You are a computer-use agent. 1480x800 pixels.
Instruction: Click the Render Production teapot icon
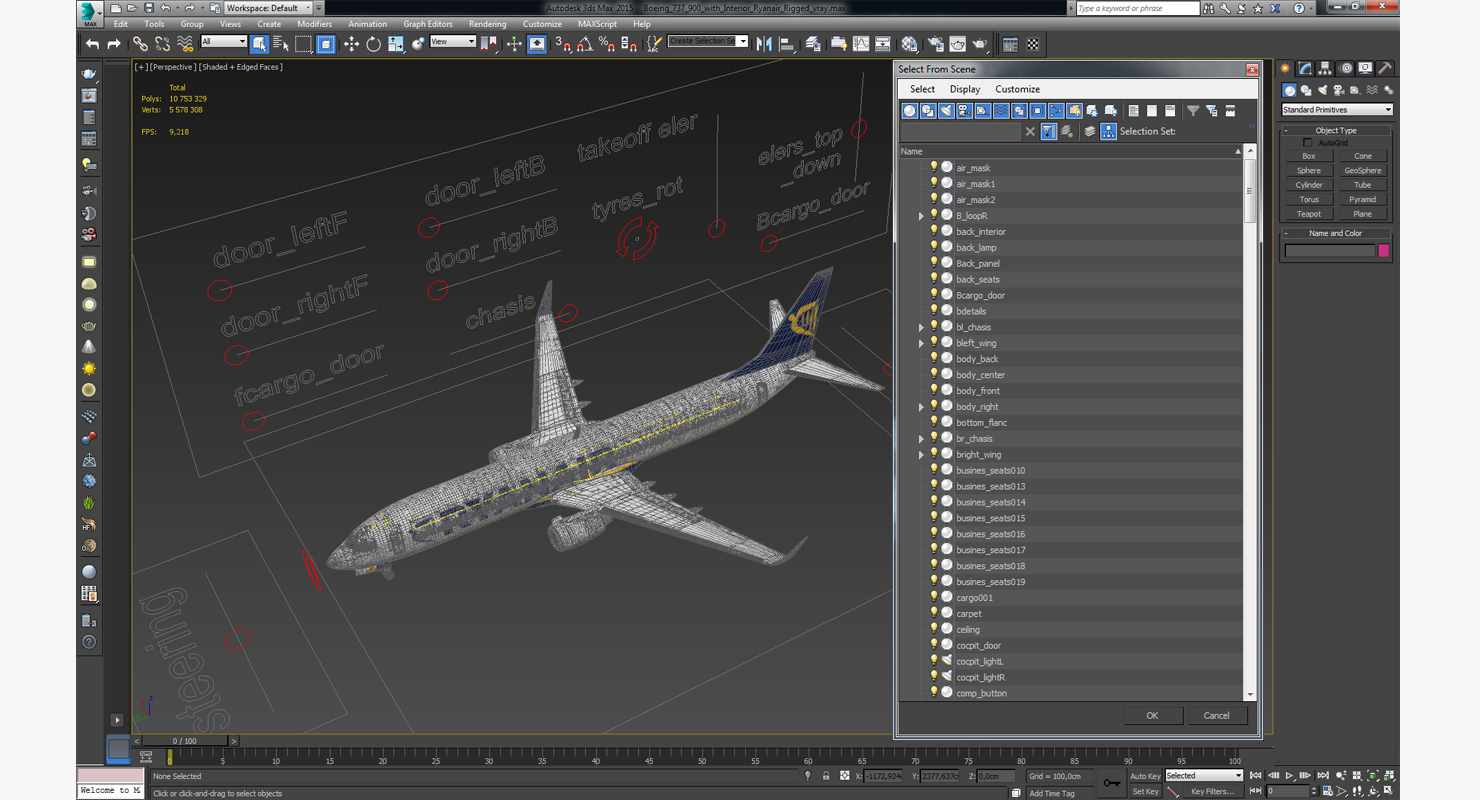(x=980, y=44)
